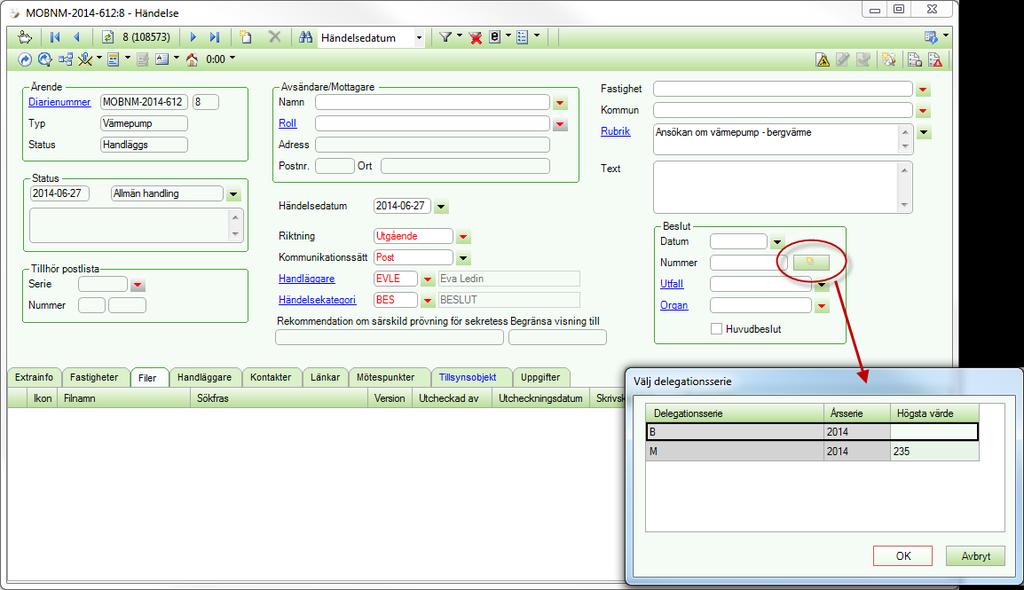Click the Beslut Nummer input field

tap(749, 263)
